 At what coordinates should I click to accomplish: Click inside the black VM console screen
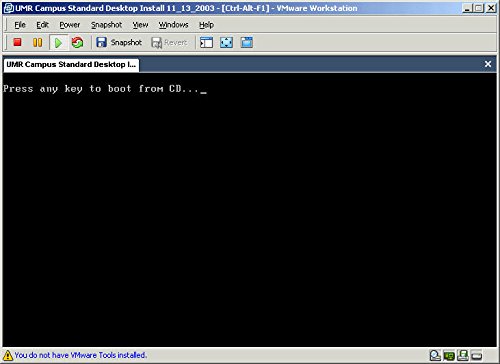pos(249,210)
